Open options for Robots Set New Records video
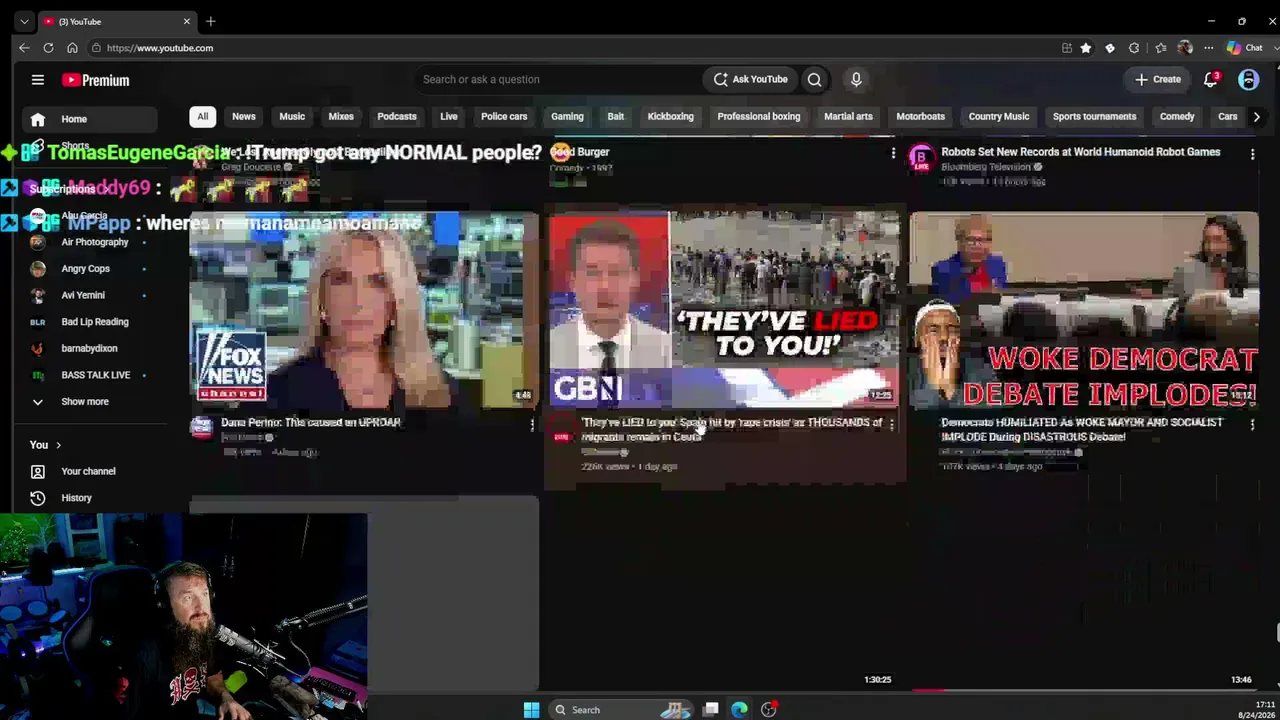The height and width of the screenshot is (720, 1280). tap(1252, 154)
